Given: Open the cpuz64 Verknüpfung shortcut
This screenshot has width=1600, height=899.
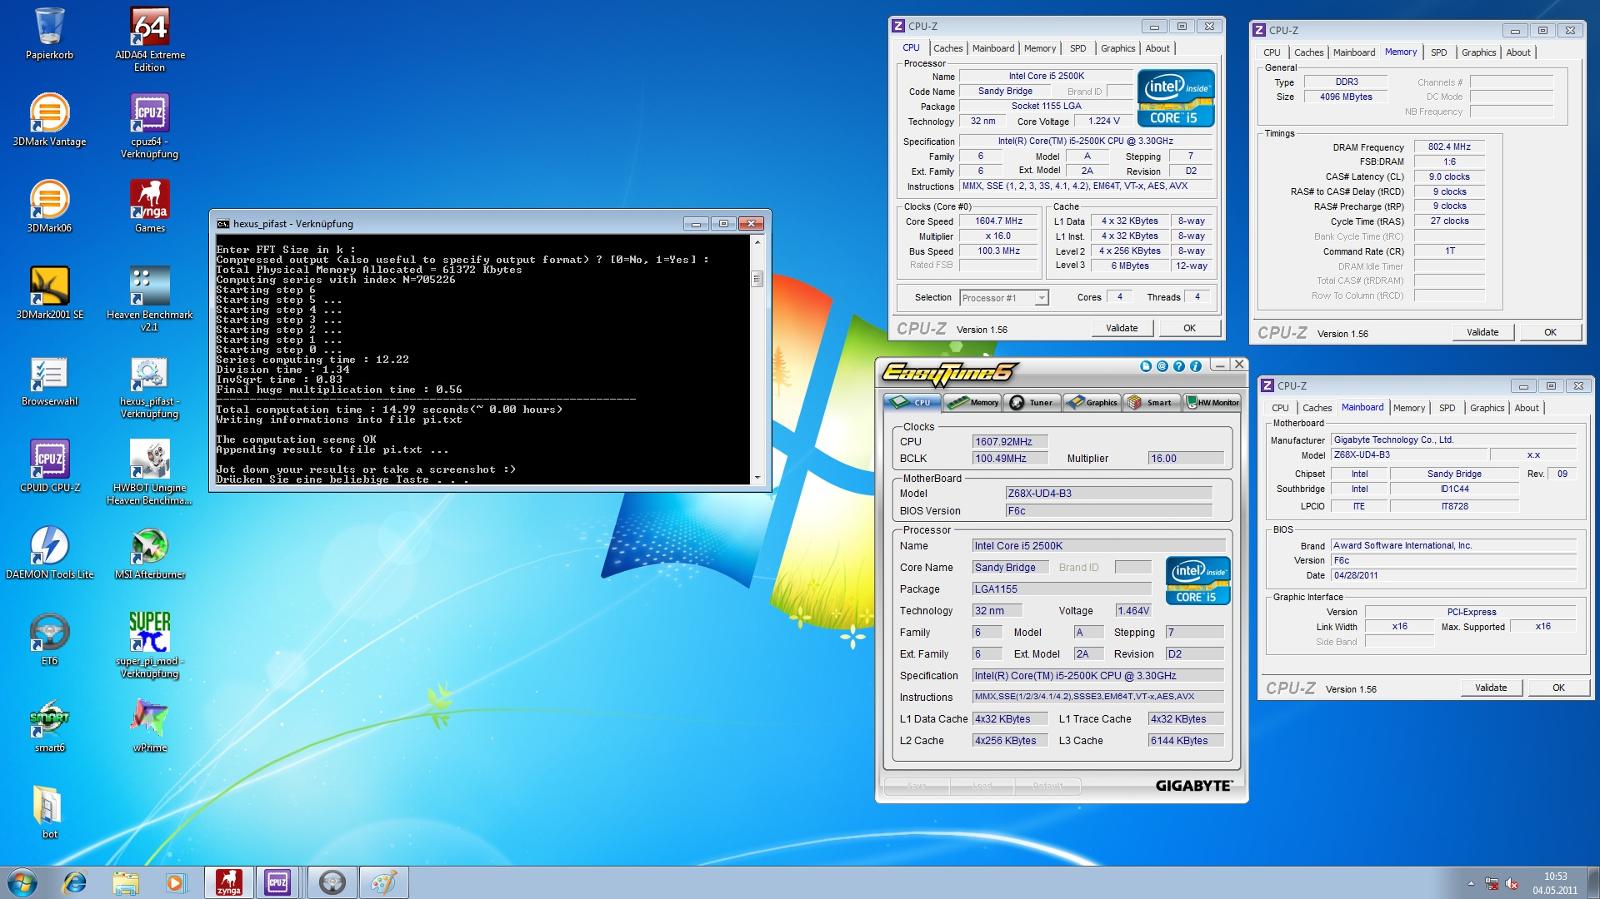Looking at the screenshot, I should point(150,127).
